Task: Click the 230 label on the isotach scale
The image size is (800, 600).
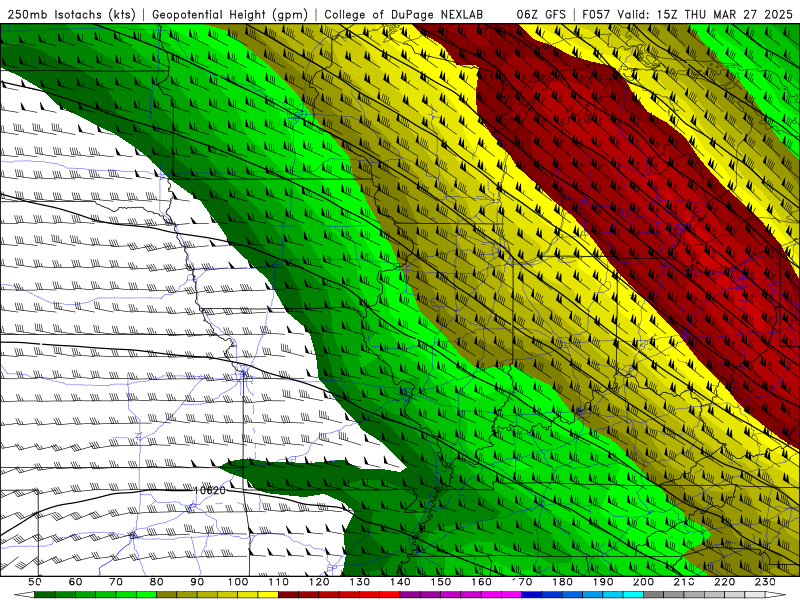Action: [x=765, y=582]
